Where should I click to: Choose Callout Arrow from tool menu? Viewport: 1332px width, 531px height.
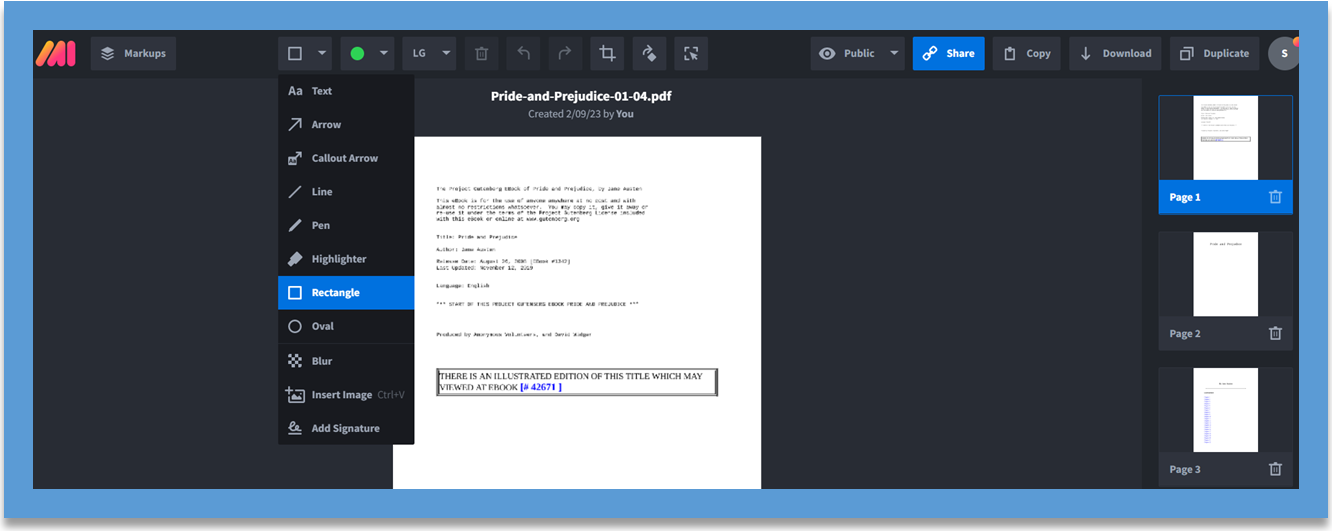tap(346, 158)
